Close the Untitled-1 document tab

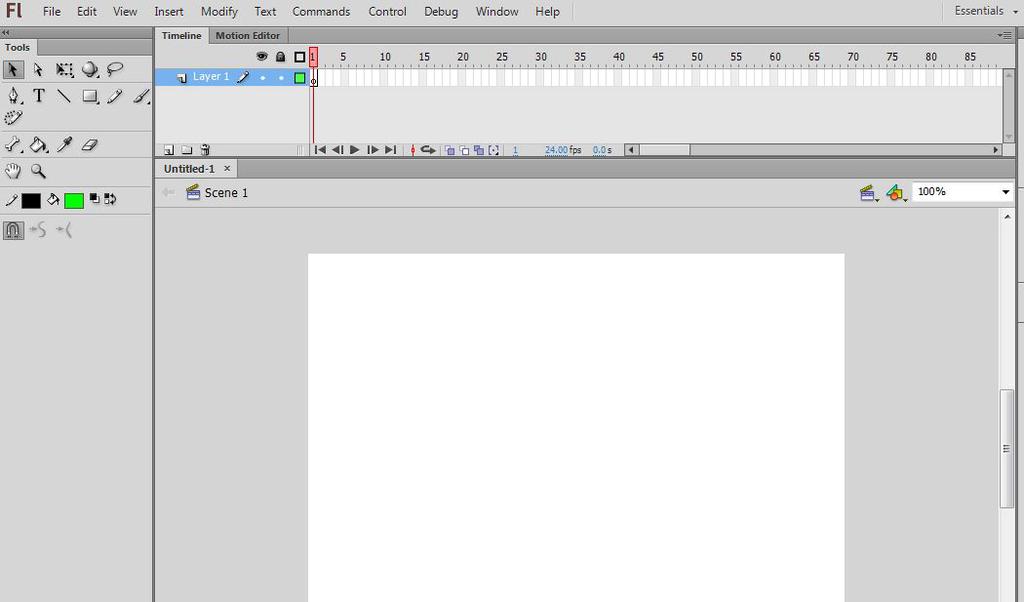point(227,168)
